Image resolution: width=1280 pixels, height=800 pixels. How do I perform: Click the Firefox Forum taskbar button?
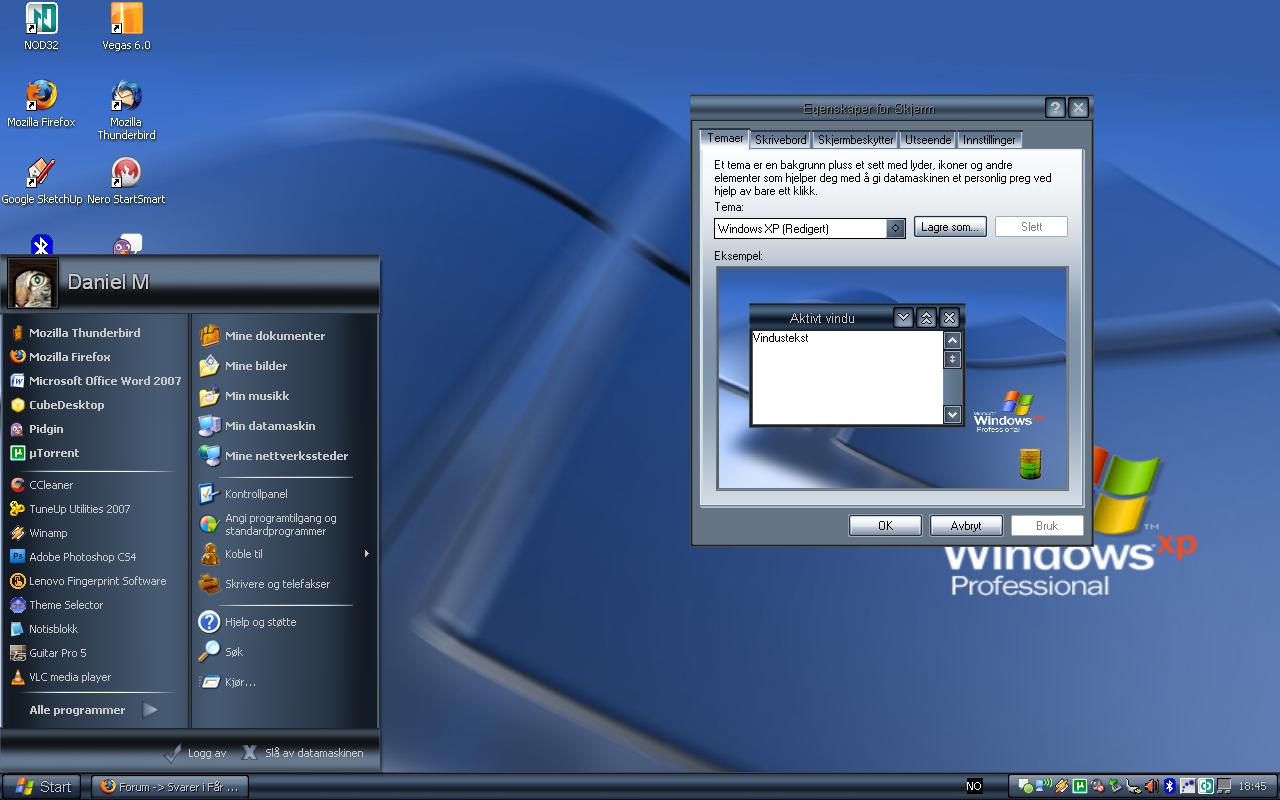point(169,786)
